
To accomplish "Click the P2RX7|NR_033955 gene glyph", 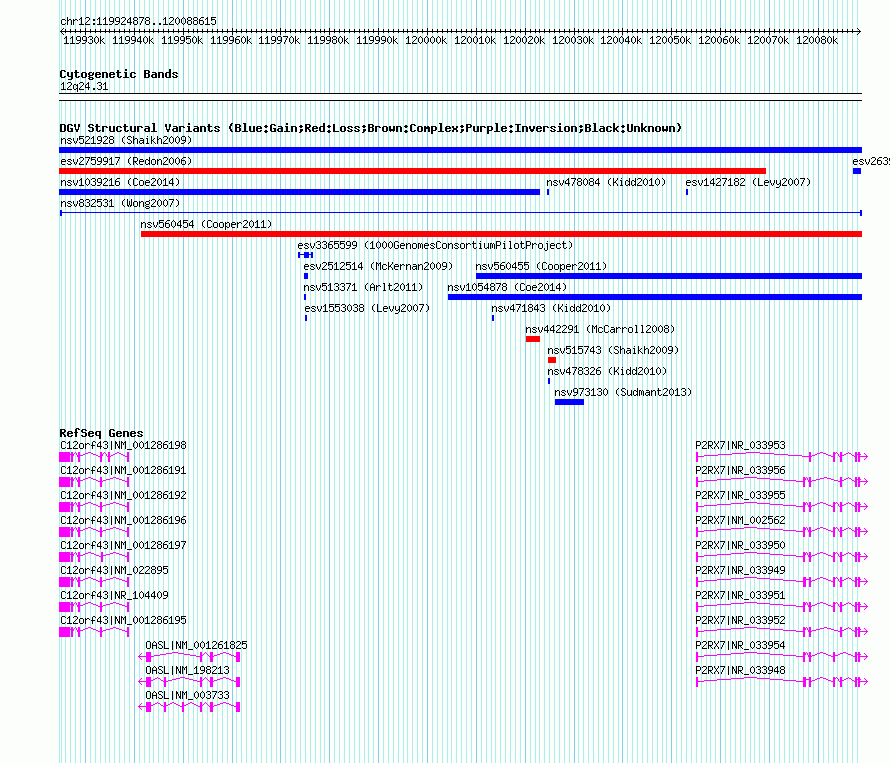I will pyautogui.click(x=782, y=507).
